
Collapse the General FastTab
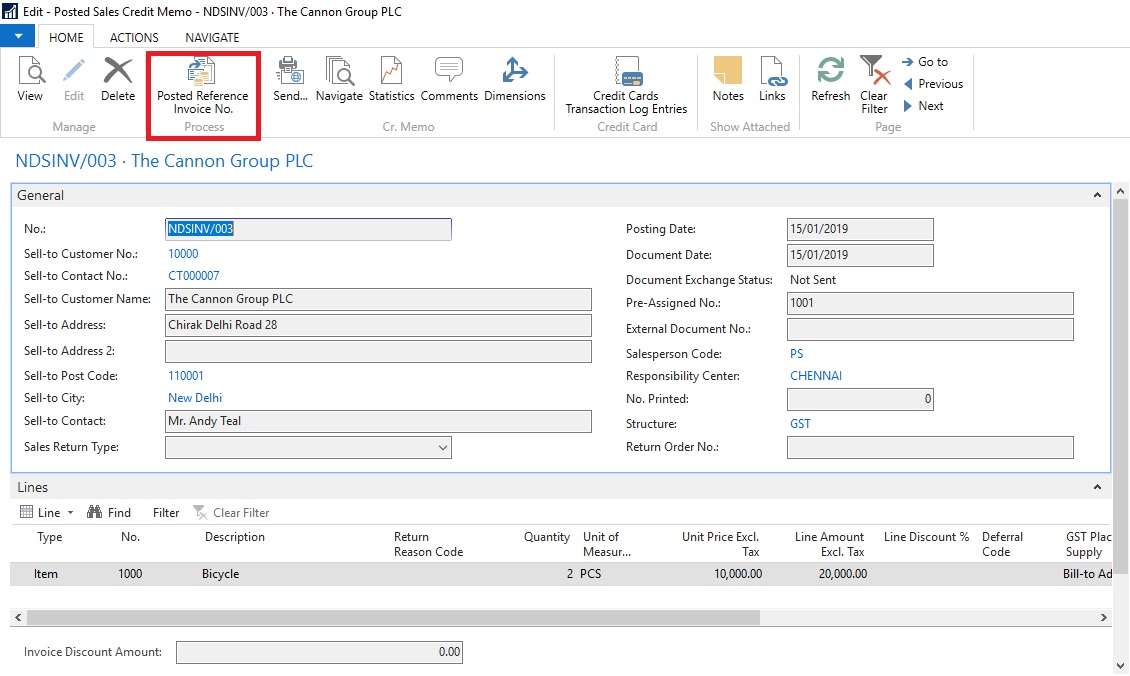pyautogui.click(x=1097, y=195)
